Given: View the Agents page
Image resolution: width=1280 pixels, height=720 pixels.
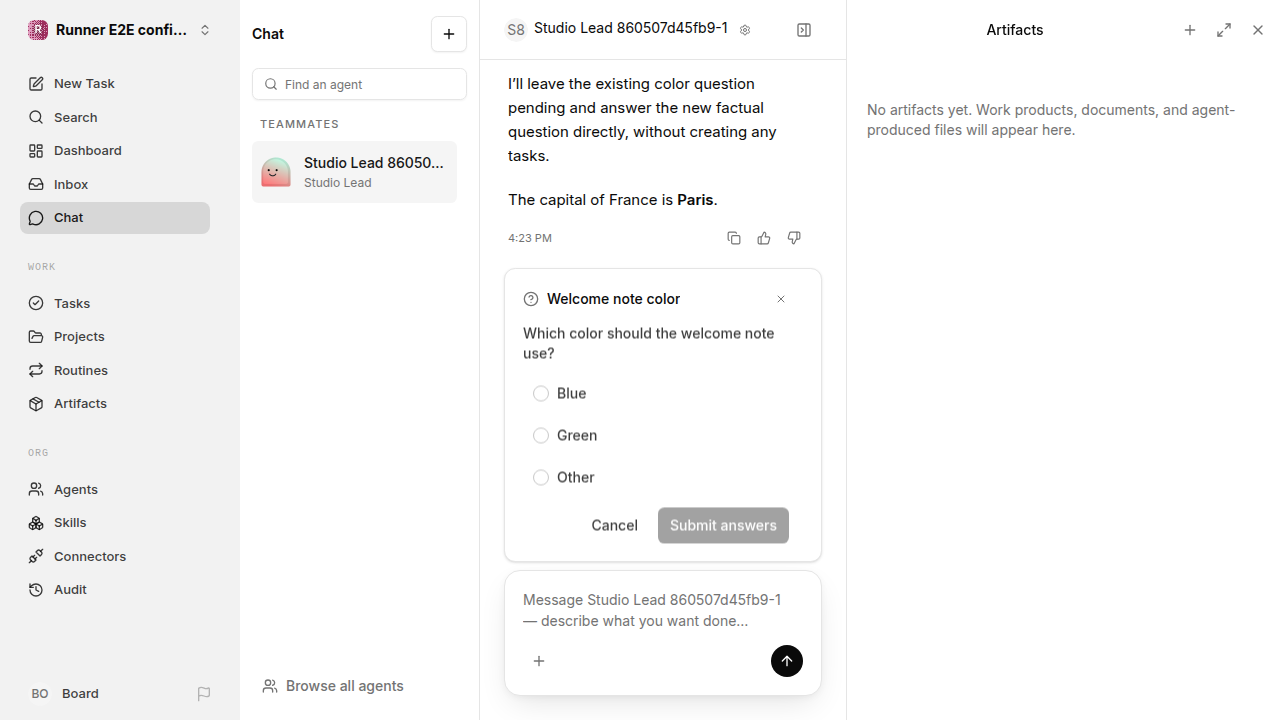Looking at the screenshot, I should (x=115, y=489).
